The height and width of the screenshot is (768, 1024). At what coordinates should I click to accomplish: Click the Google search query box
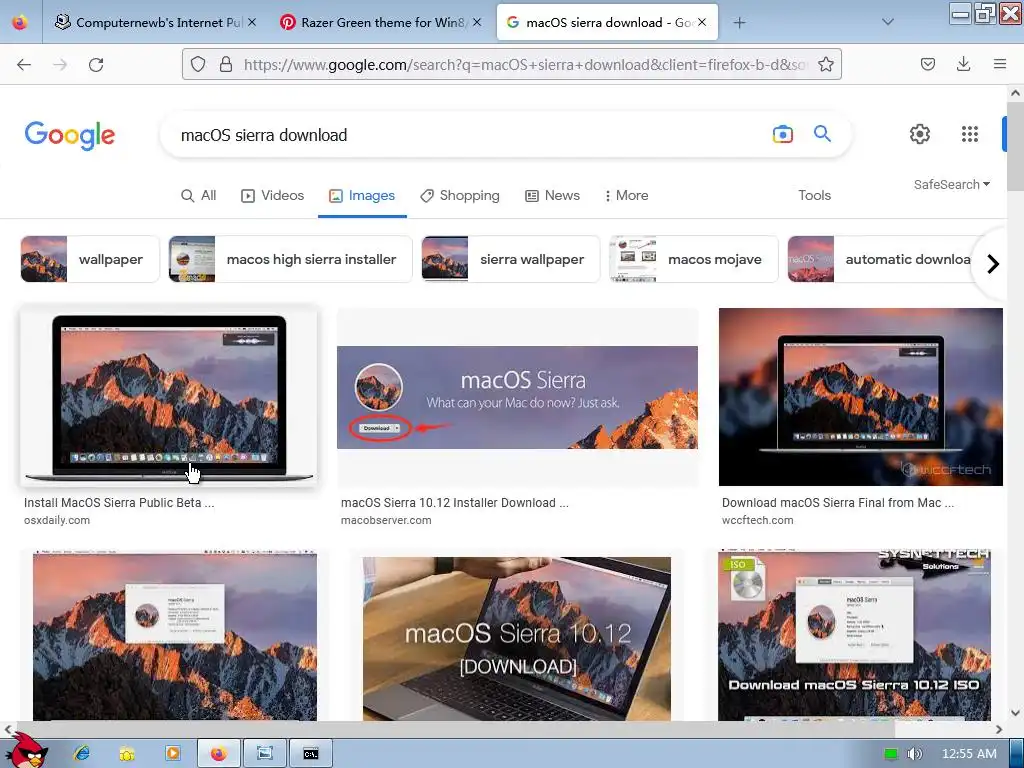coord(470,135)
